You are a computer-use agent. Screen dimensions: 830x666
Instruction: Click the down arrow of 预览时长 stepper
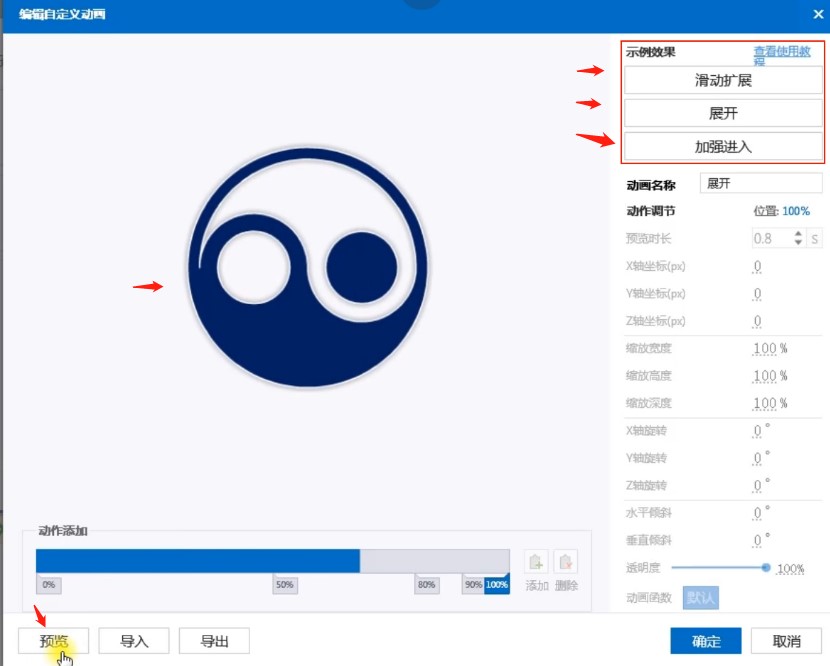pos(798,243)
